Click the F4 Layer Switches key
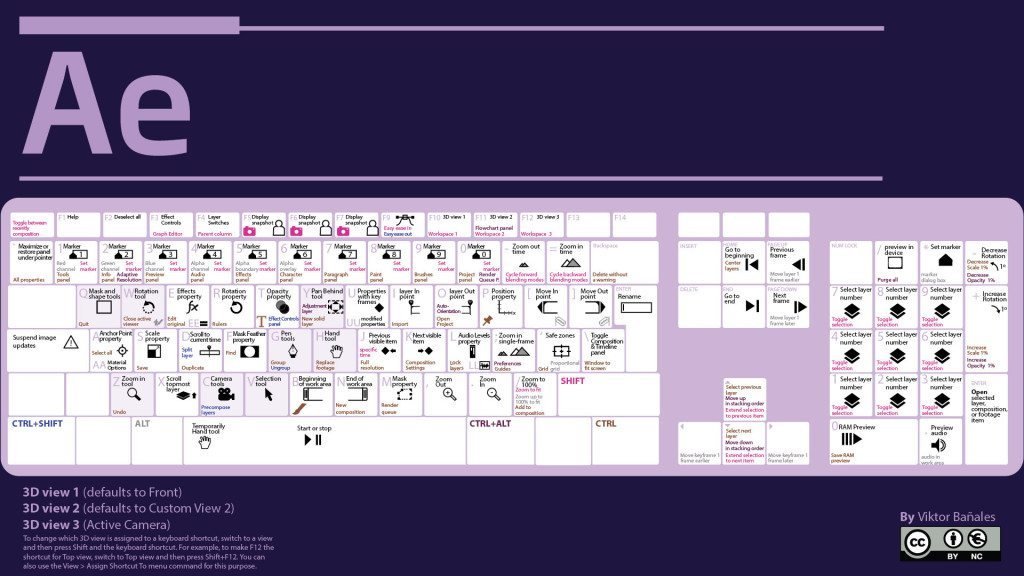1024x576 pixels. coord(217,225)
